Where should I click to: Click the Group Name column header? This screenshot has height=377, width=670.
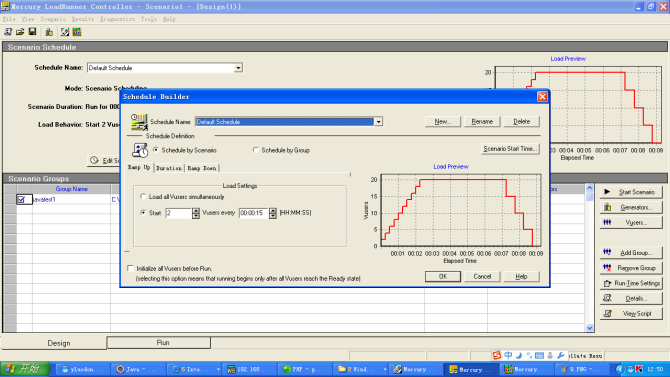(71, 189)
